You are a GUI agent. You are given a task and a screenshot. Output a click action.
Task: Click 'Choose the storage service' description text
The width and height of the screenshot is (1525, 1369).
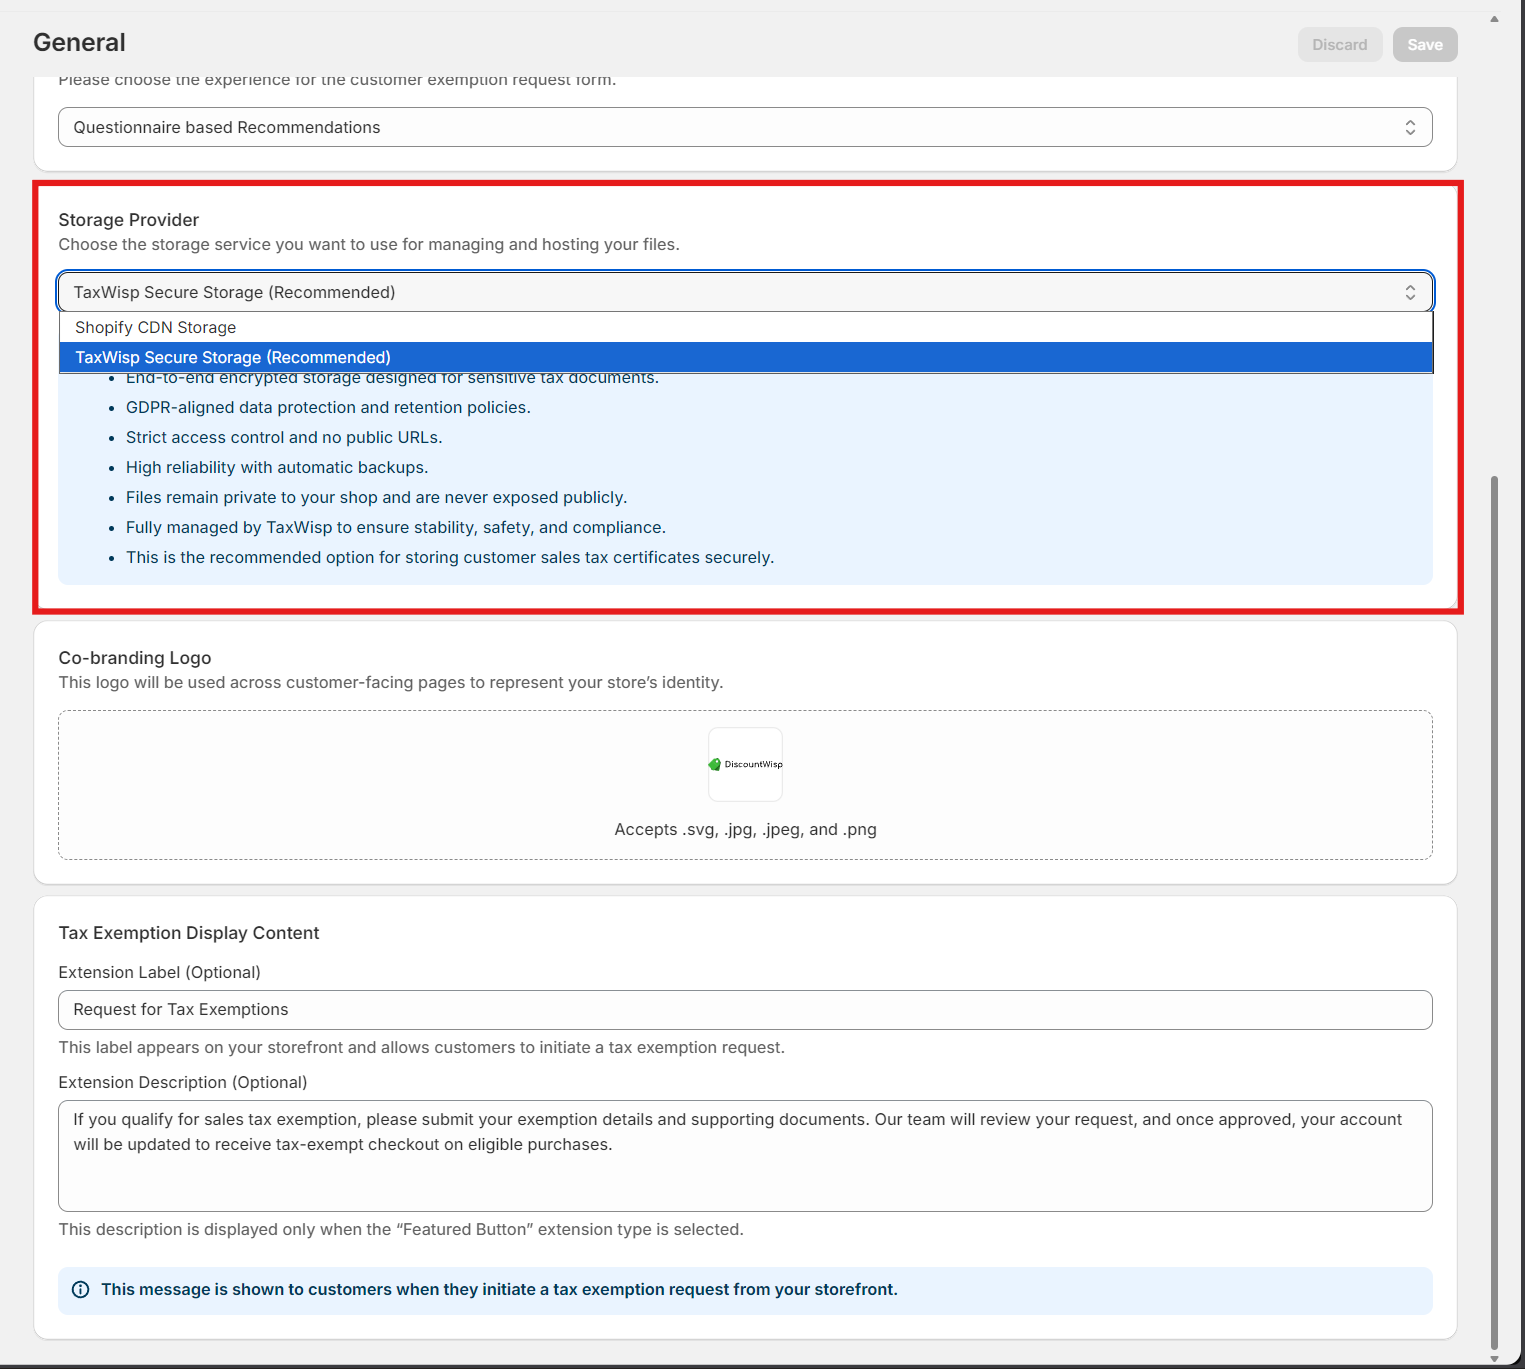(369, 244)
